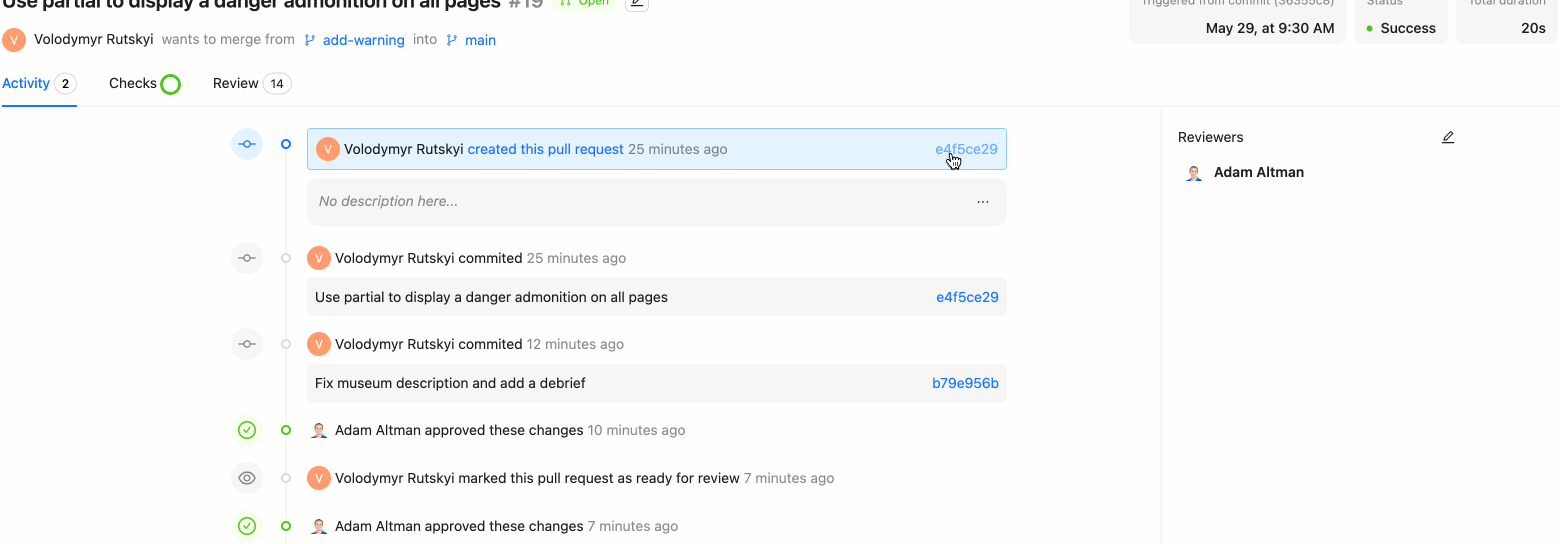1560x544 pixels.
Task: Click green check icon of approval 10 minutes ago
Action: point(247,430)
